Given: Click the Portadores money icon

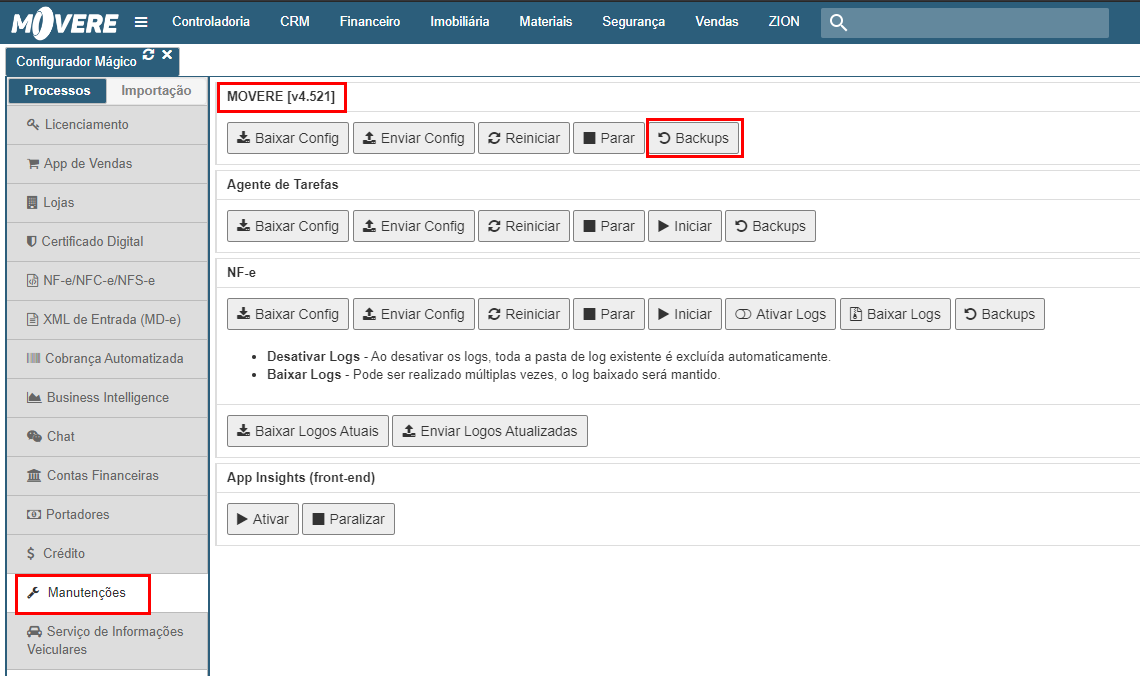Looking at the screenshot, I should (x=33, y=515).
